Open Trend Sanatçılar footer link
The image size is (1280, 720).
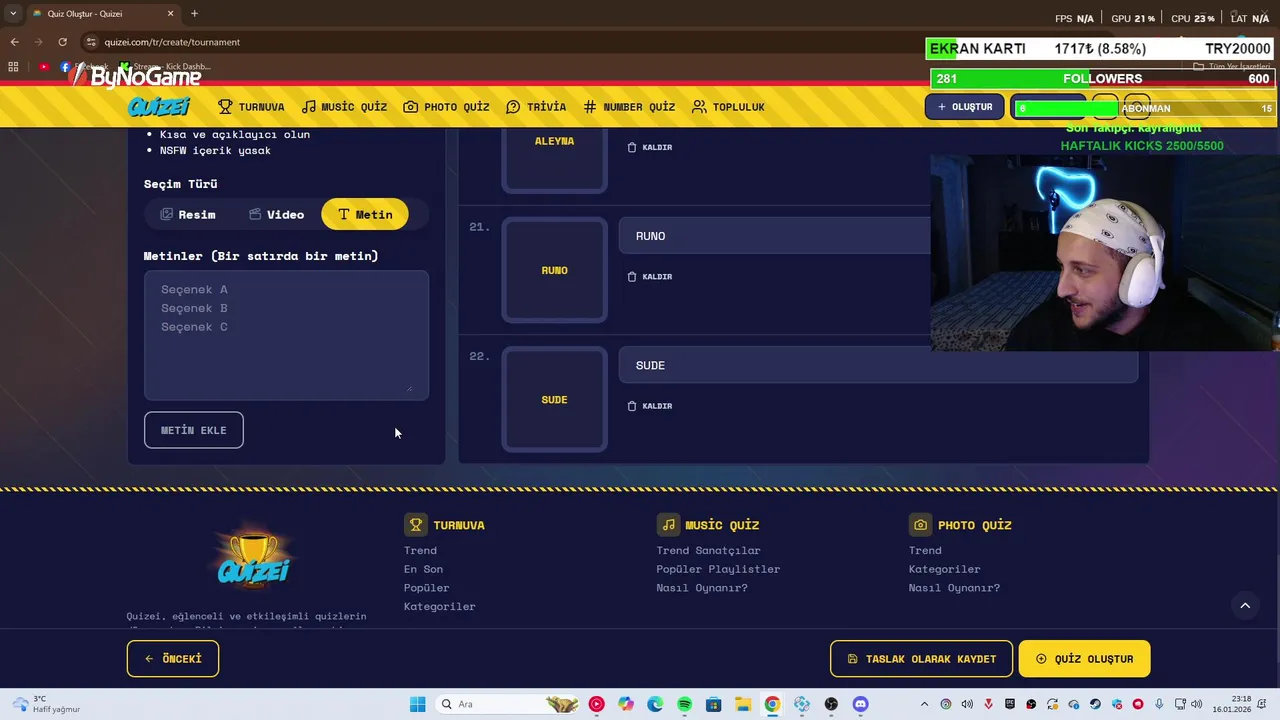708,550
